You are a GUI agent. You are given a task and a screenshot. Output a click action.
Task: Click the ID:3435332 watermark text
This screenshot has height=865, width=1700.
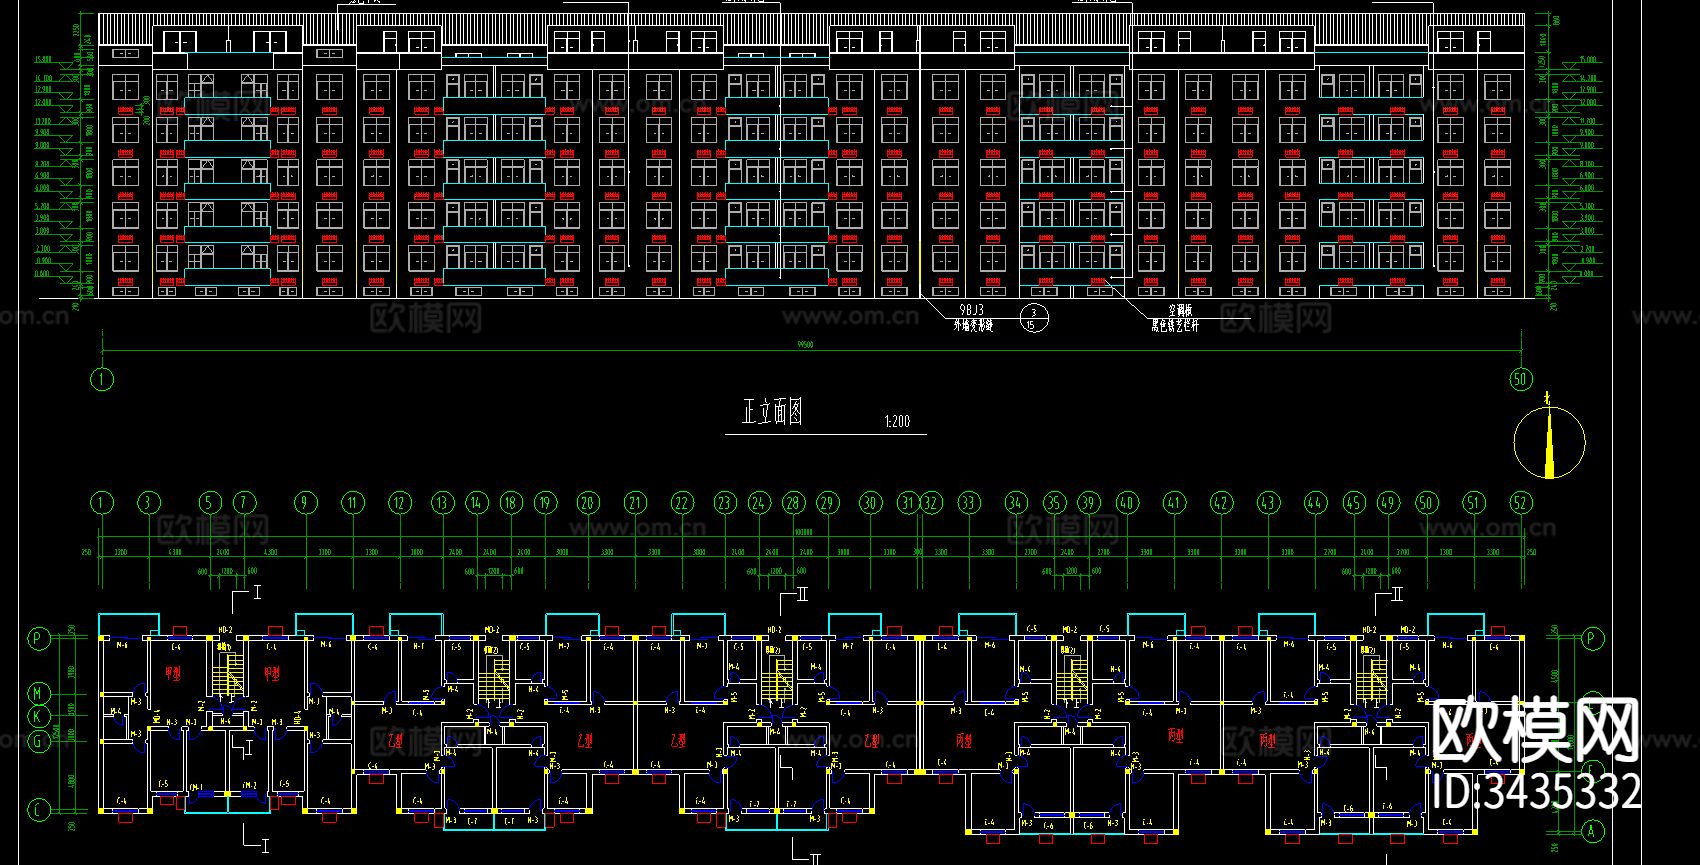click(x=1537, y=790)
